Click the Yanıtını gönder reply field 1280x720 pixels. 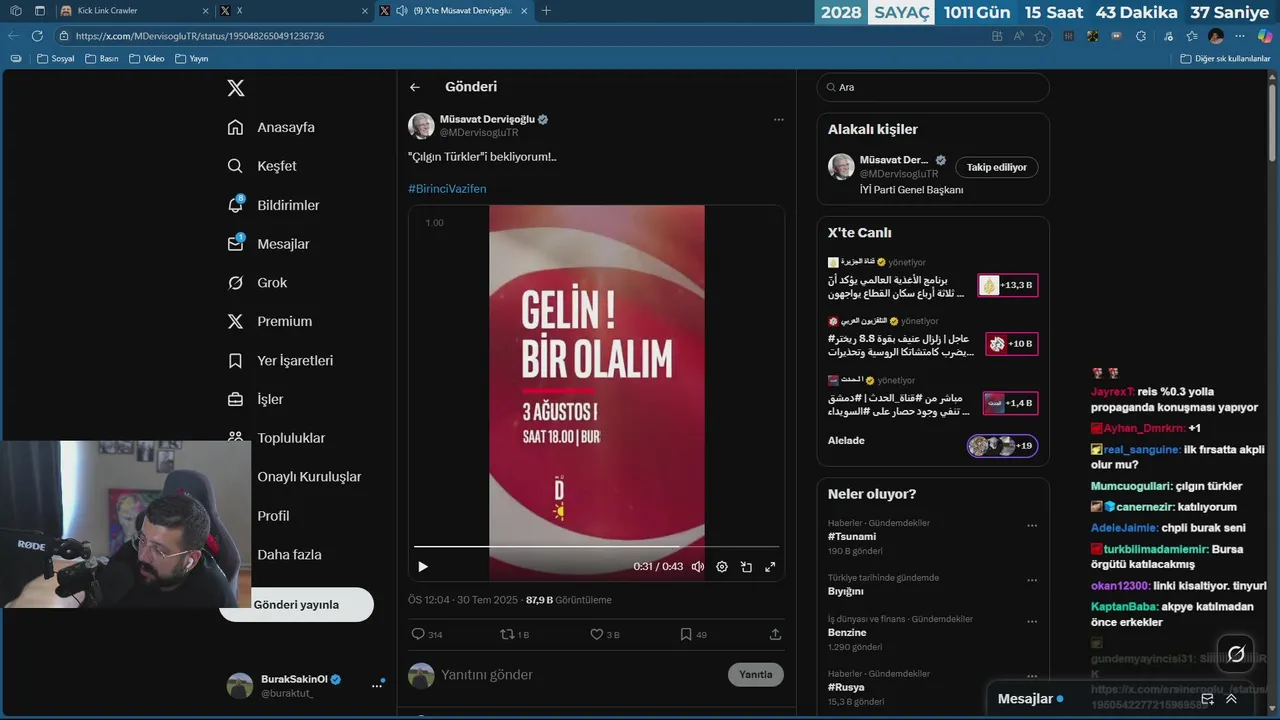[x=580, y=675]
